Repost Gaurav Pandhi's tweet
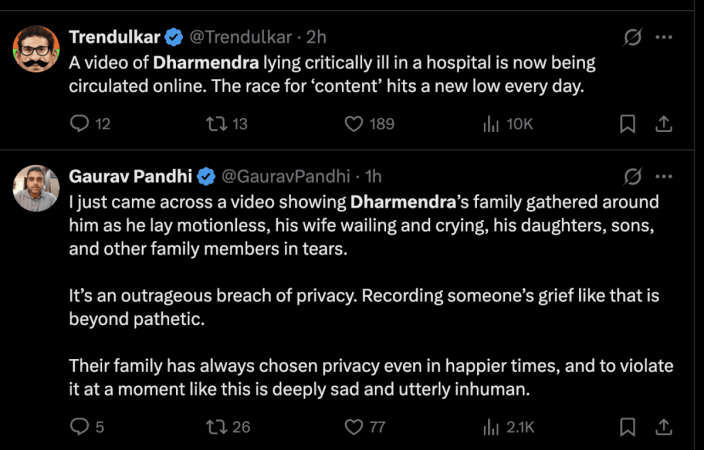The image size is (704, 450). pos(215,427)
